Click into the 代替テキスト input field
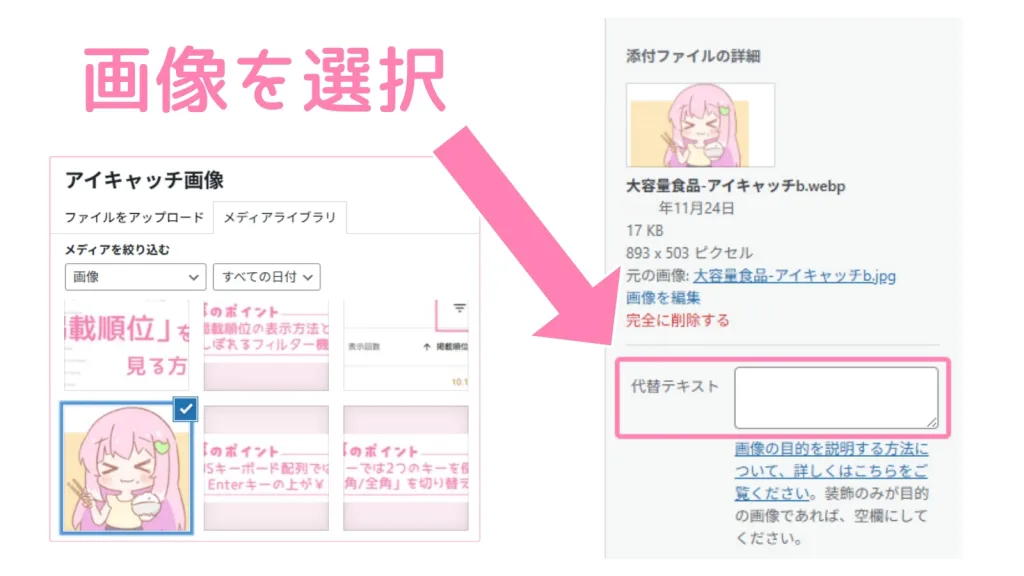Screen dimensions: 1024x576 (836, 398)
